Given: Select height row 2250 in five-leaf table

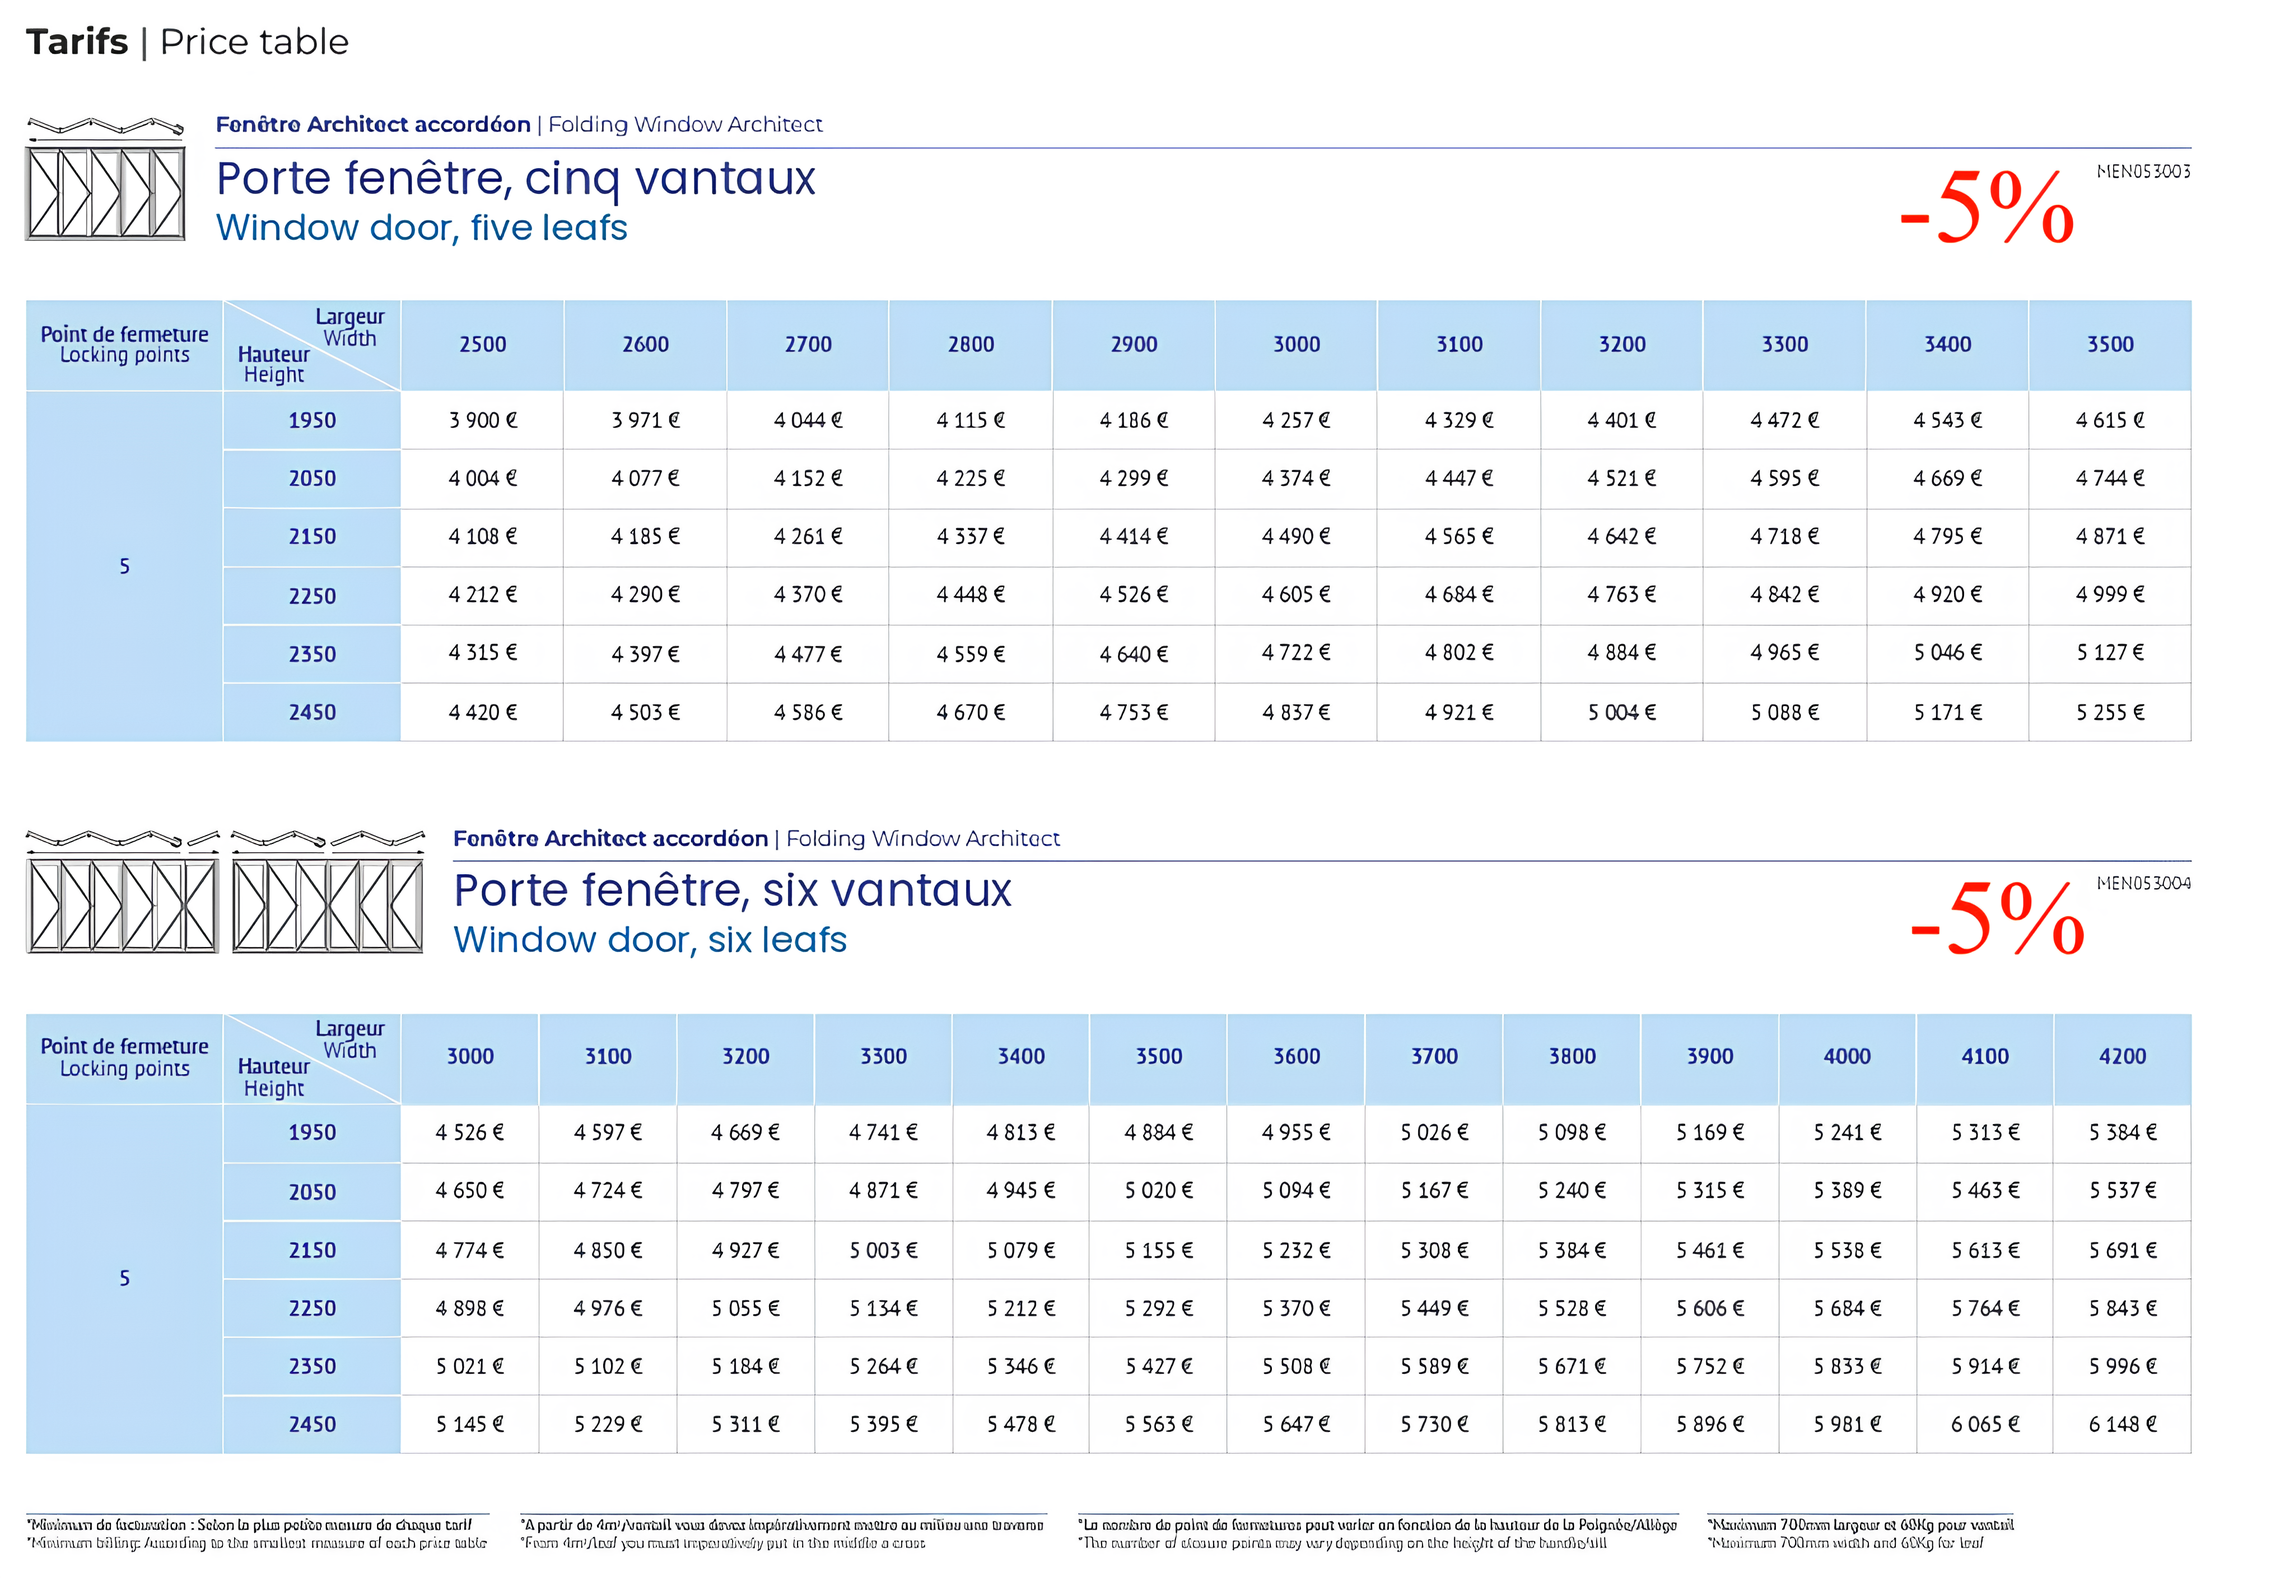Looking at the screenshot, I should pyautogui.click(x=312, y=597).
